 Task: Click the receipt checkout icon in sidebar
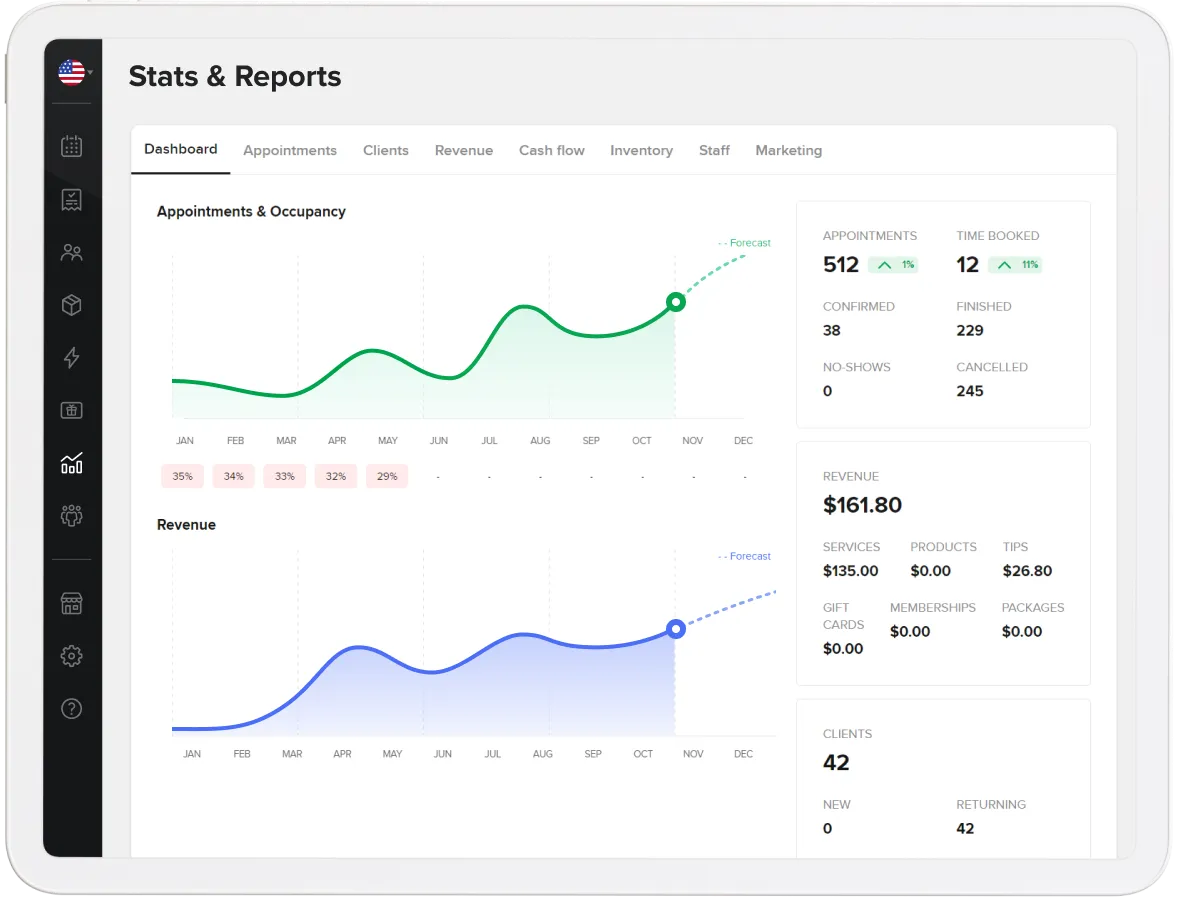click(72, 200)
